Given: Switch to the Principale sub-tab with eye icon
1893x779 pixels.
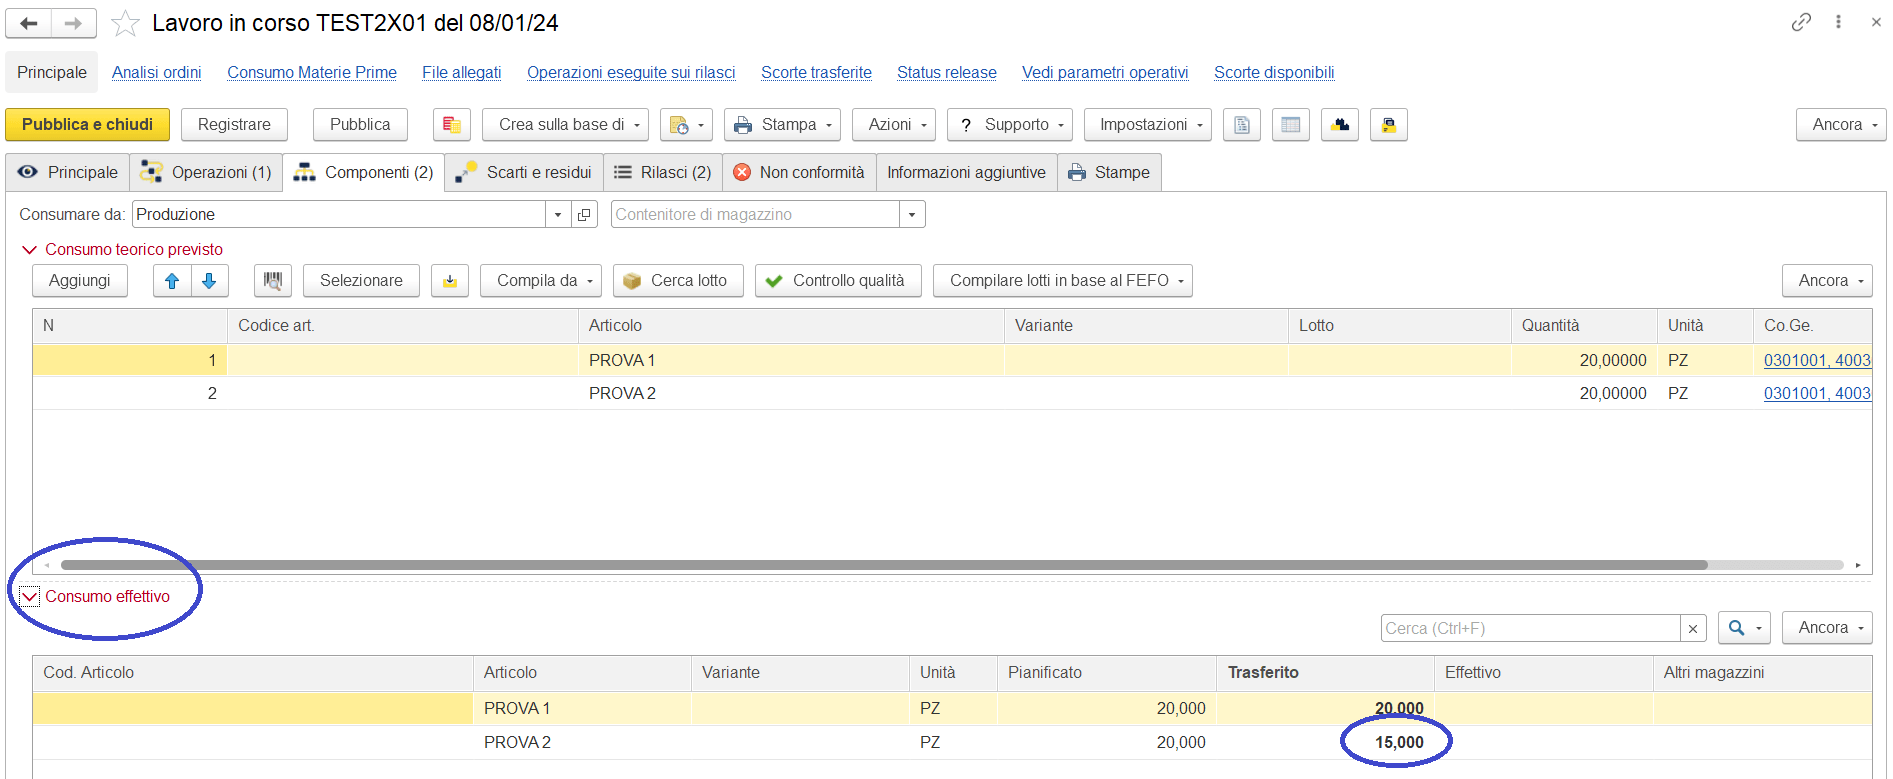Looking at the screenshot, I should pos(68,172).
